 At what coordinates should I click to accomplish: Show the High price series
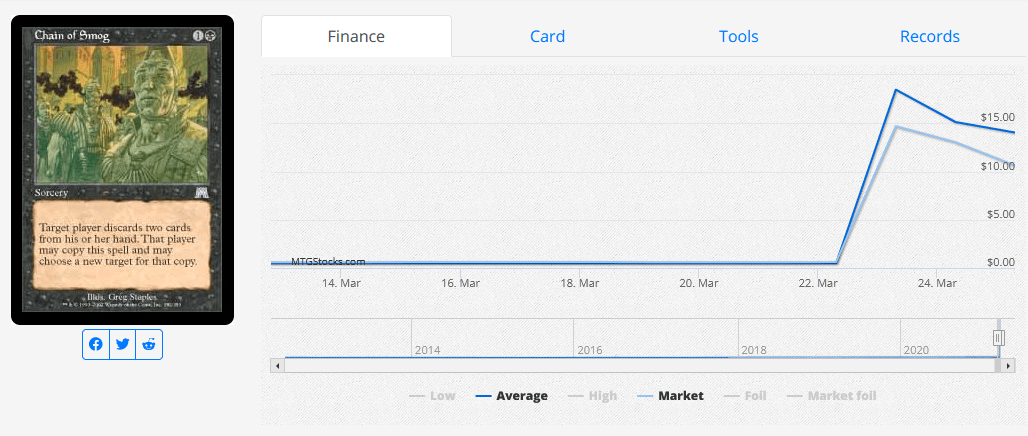pos(593,396)
